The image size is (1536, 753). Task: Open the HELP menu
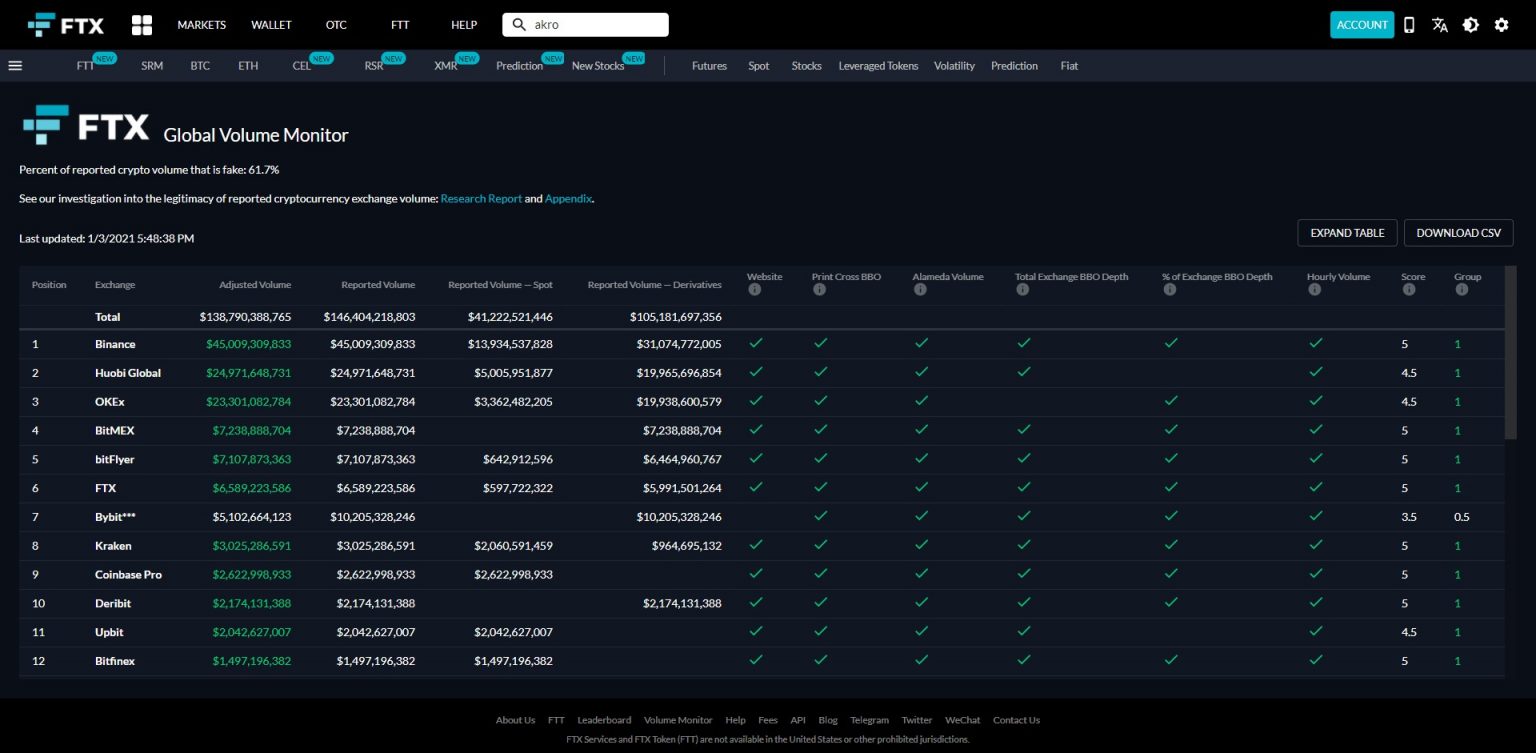tap(464, 25)
